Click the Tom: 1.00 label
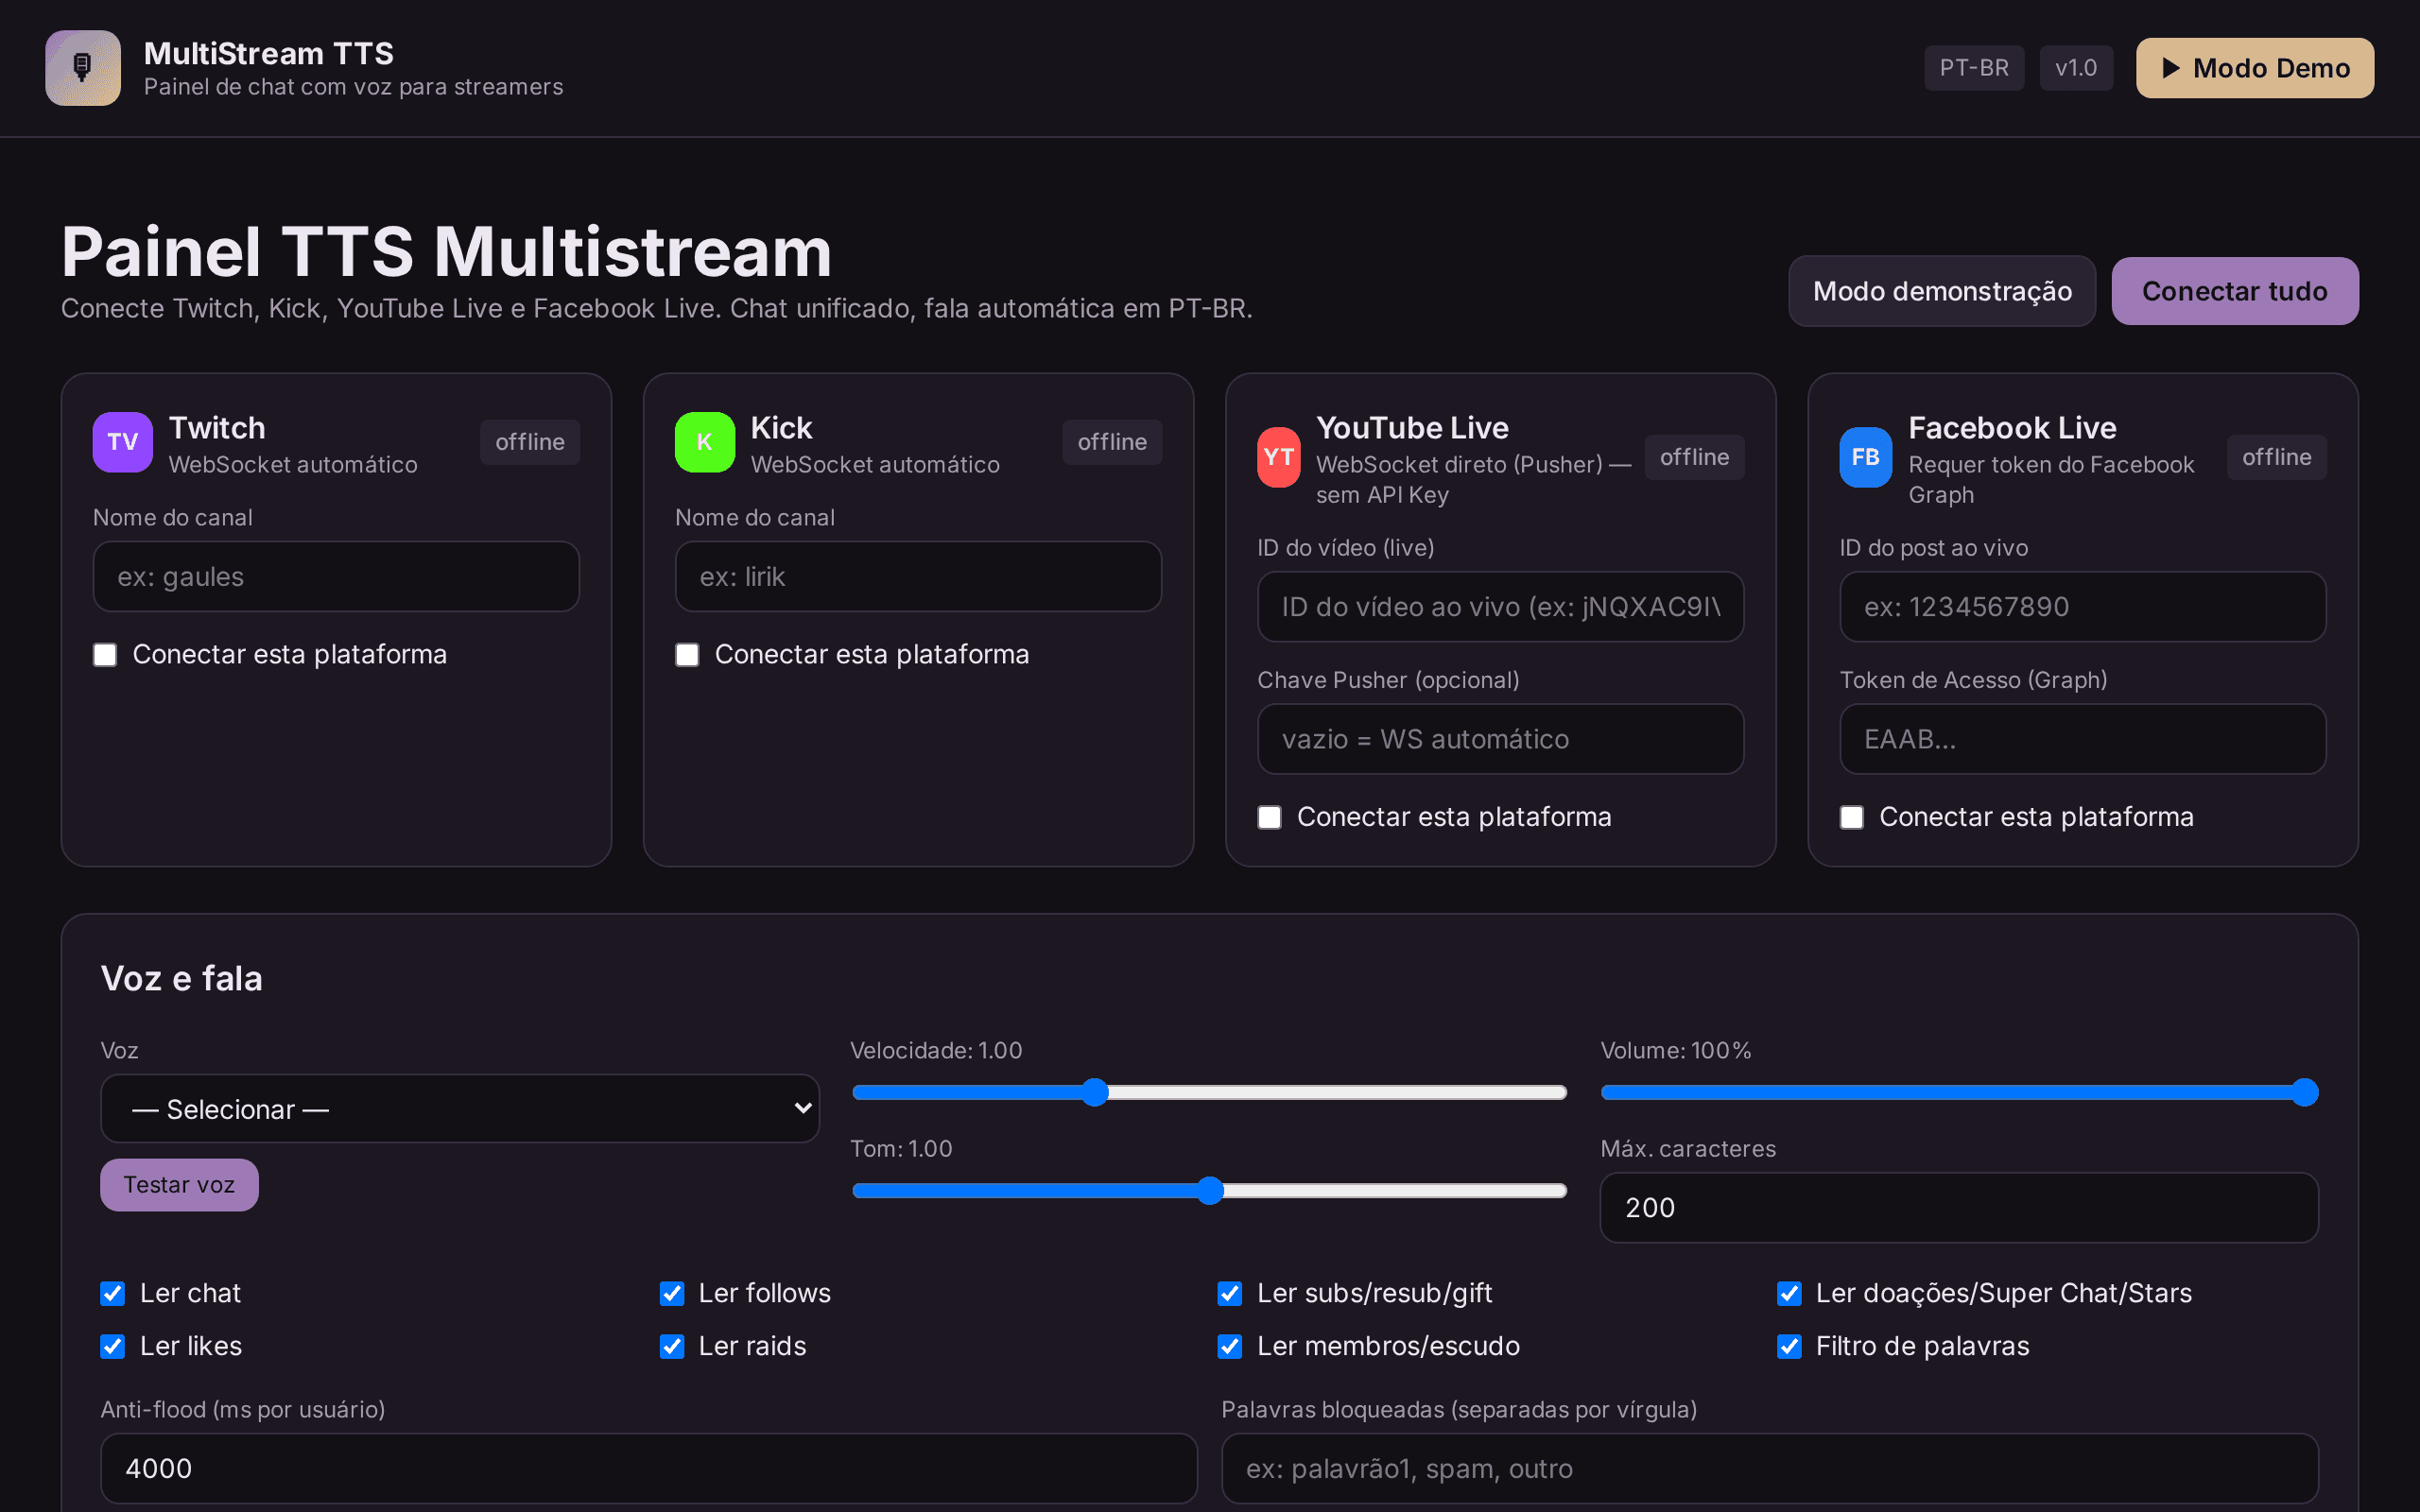 [x=901, y=1148]
